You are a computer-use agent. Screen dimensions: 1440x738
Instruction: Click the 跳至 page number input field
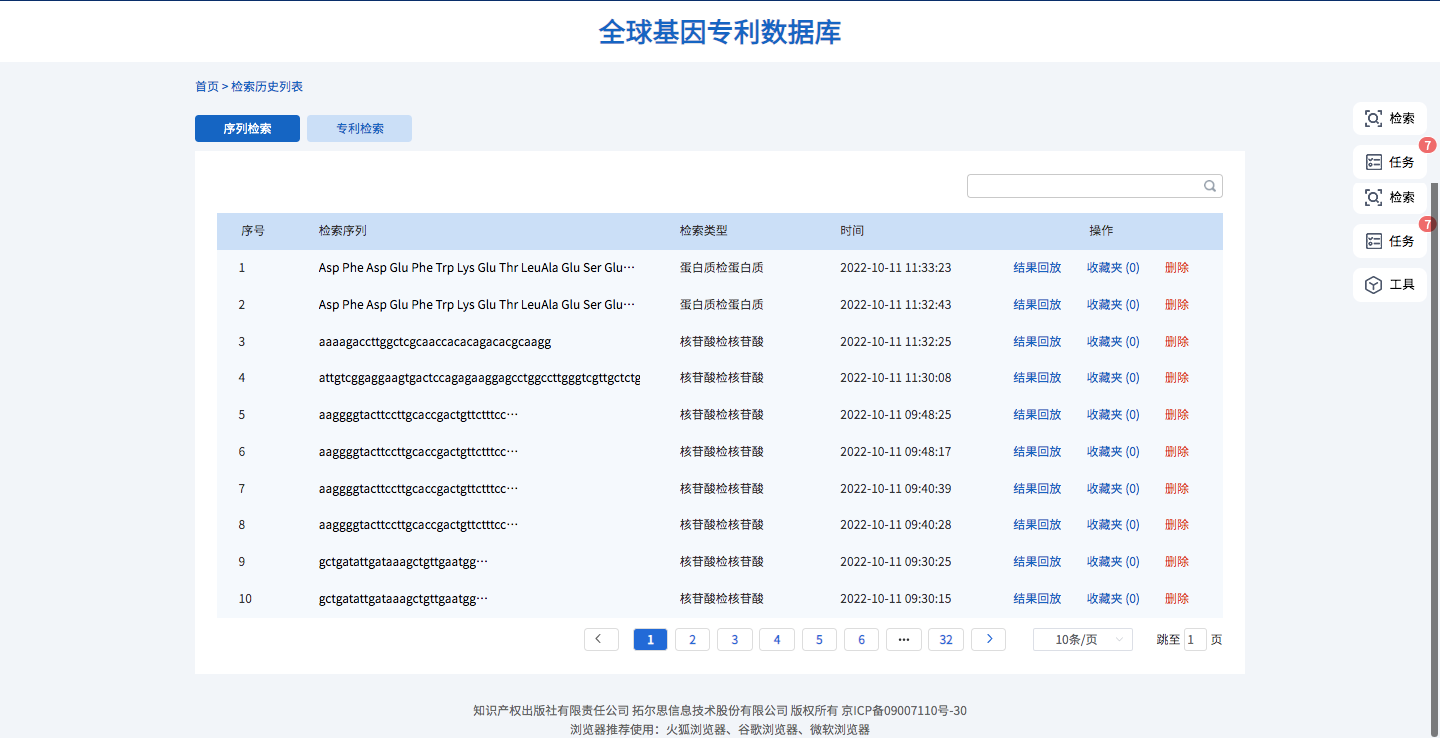pyautogui.click(x=1195, y=640)
